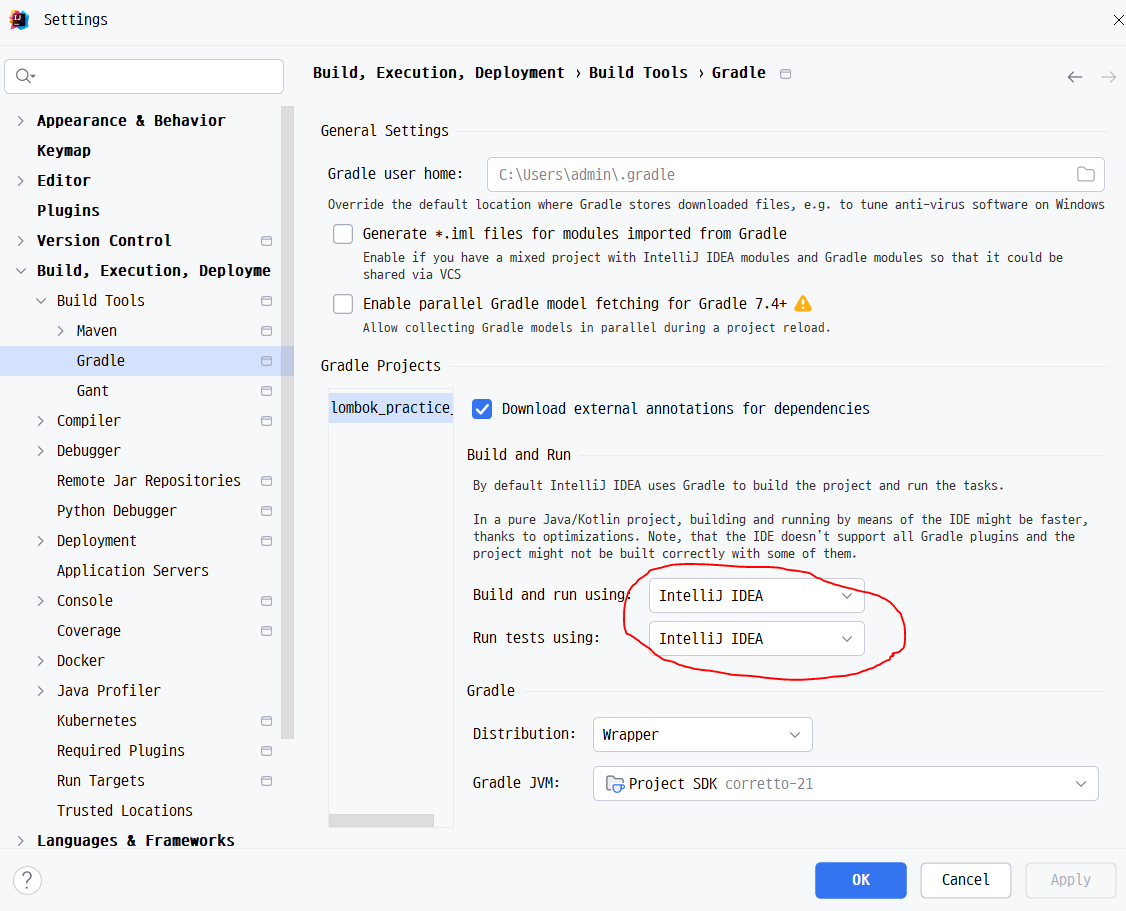Enable Generate *.iml files for modules checkbox
Image resolution: width=1126 pixels, height=911 pixels.
(x=343, y=234)
